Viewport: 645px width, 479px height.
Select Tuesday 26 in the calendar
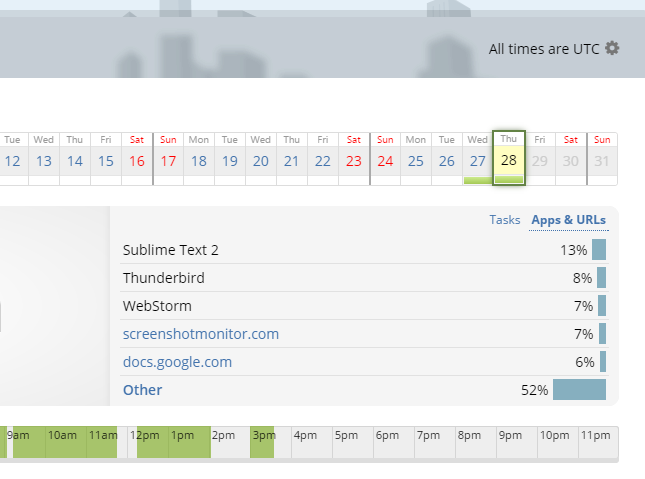[447, 159]
